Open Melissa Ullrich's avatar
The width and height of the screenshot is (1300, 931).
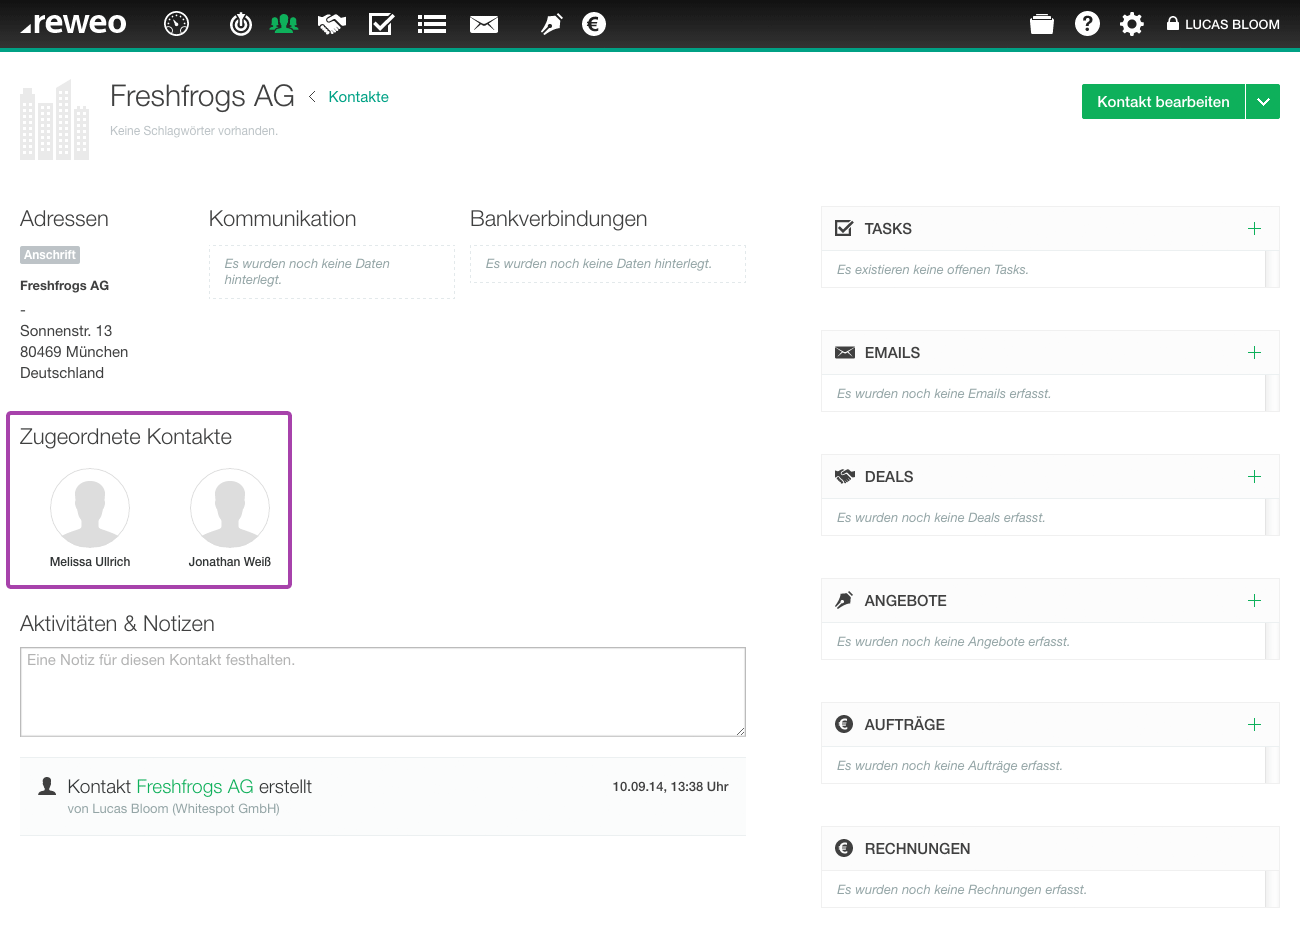point(90,508)
